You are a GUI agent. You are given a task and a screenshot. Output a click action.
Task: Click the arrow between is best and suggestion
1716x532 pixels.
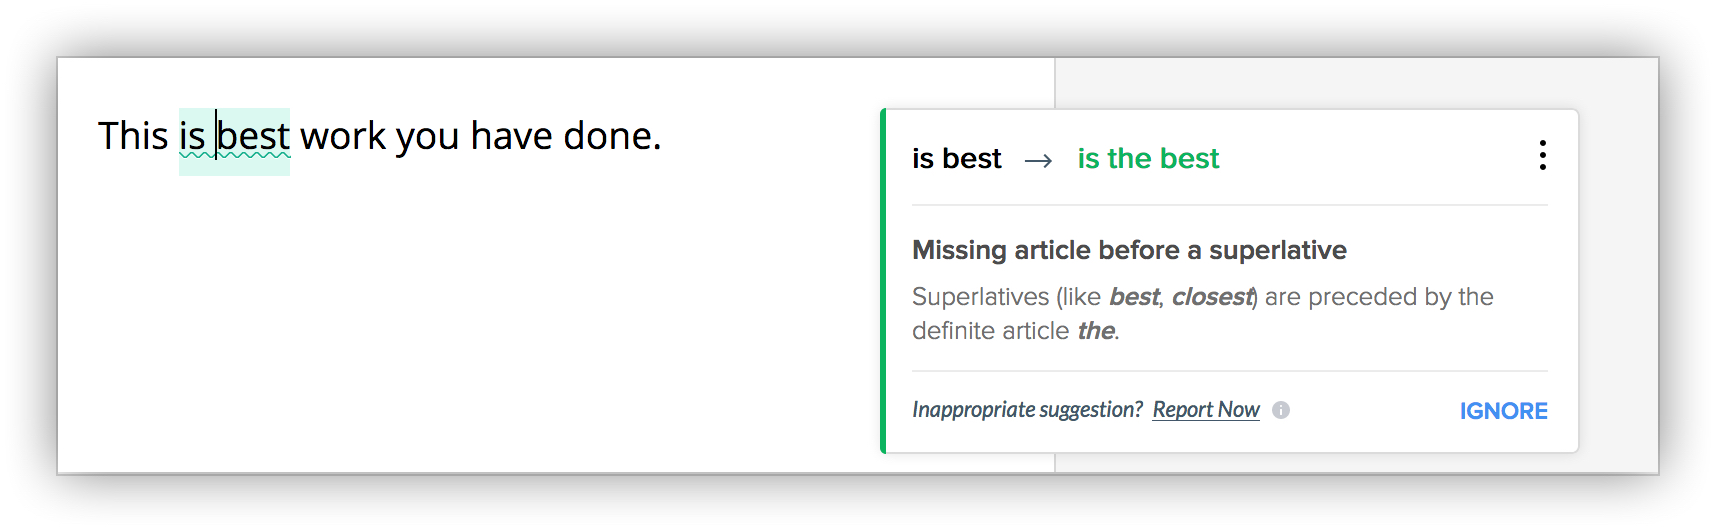coord(1038,161)
